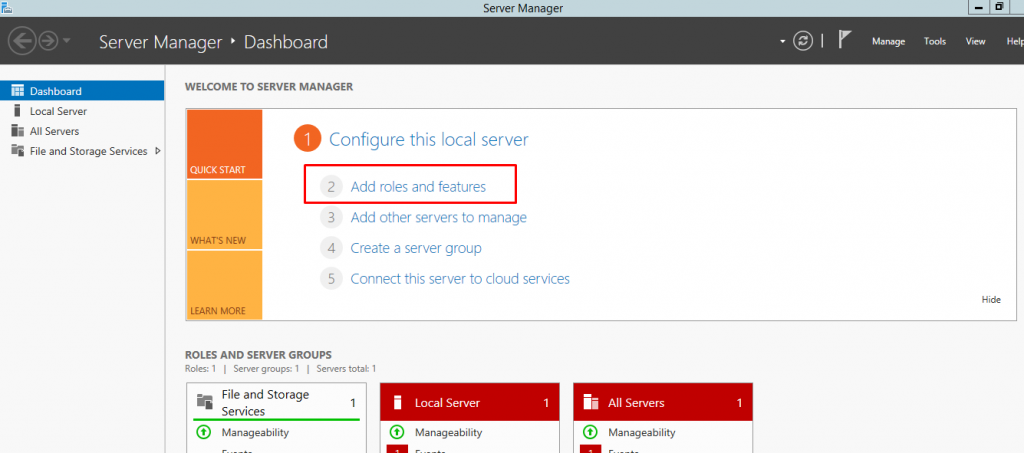The height and width of the screenshot is (453, 1024).
Task: Click the Local Server tile icon
Action: pyautogui.click(x=397, y=403)
